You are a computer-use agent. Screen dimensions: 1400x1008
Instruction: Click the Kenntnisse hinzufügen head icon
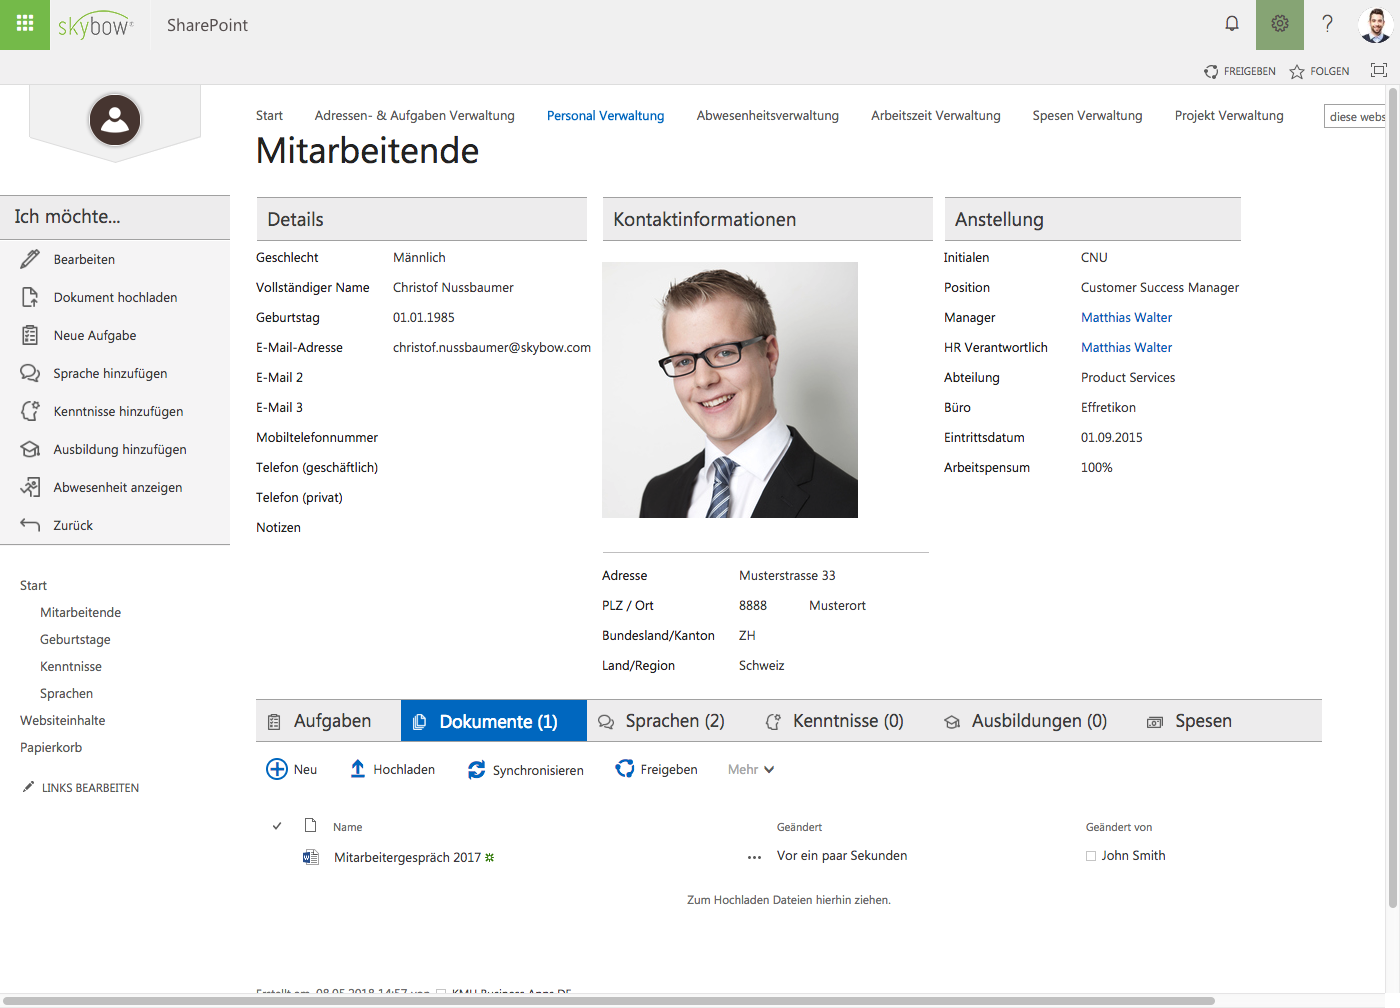tap(30, 411)
